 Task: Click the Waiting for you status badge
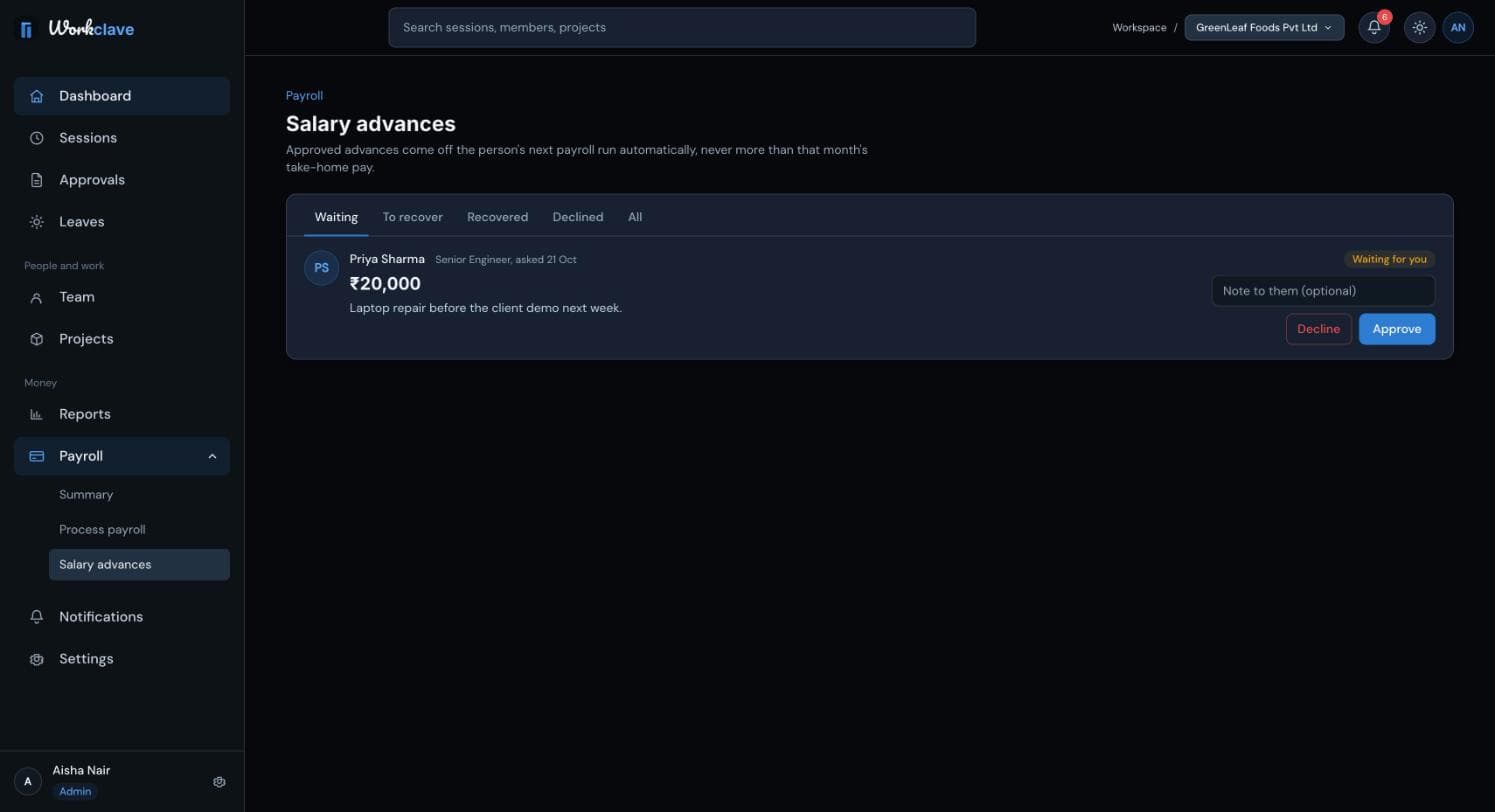(x=1389, y=259)
